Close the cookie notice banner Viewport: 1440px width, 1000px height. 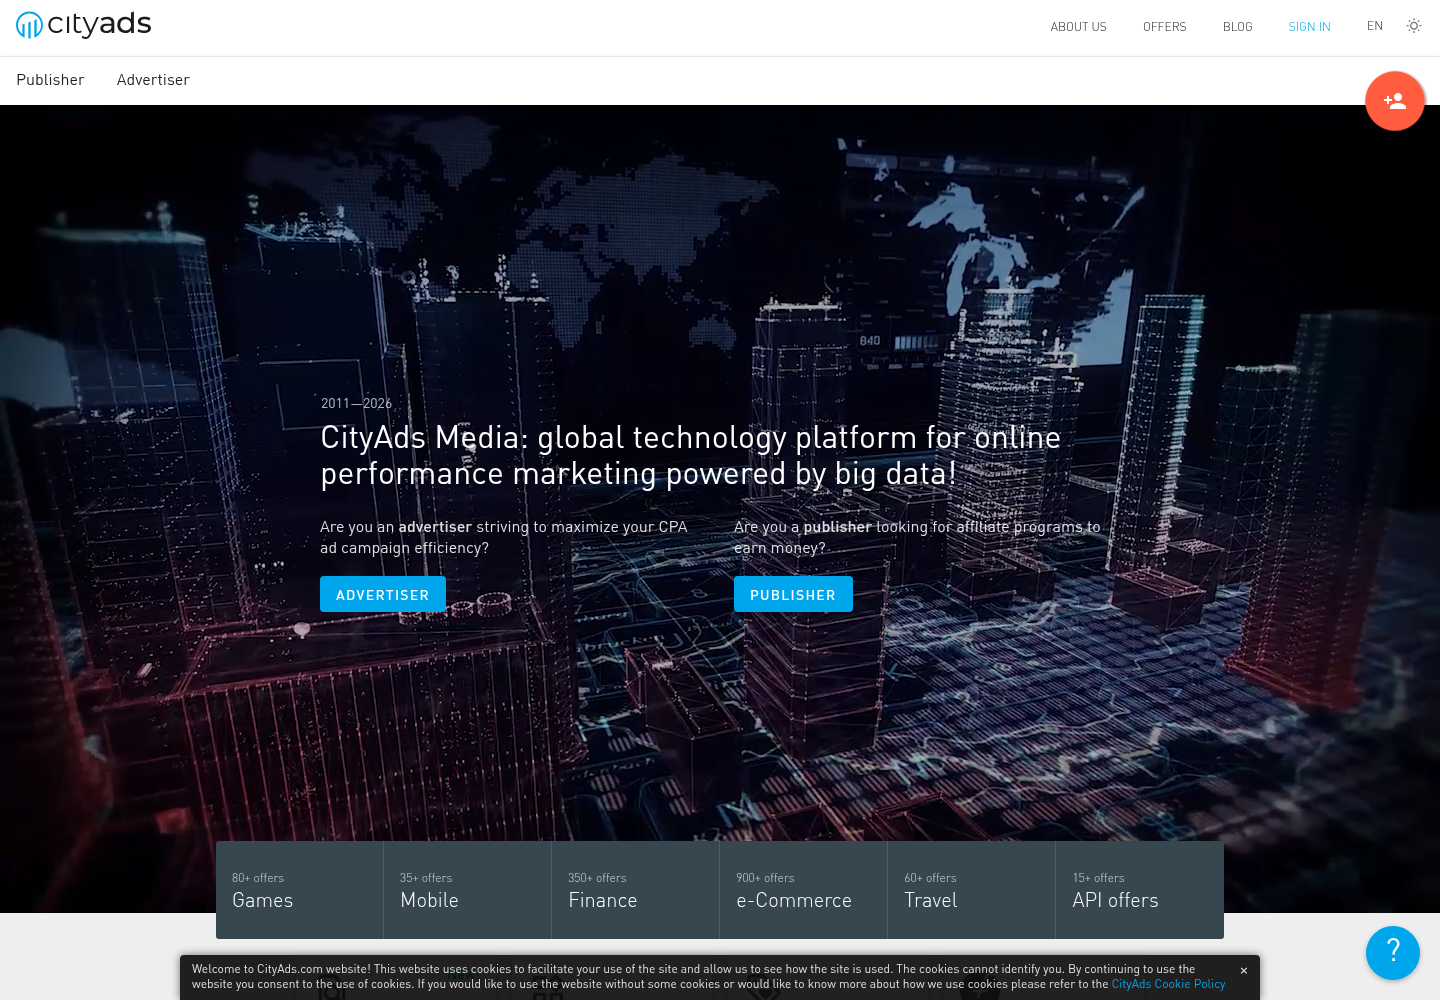1244,971
